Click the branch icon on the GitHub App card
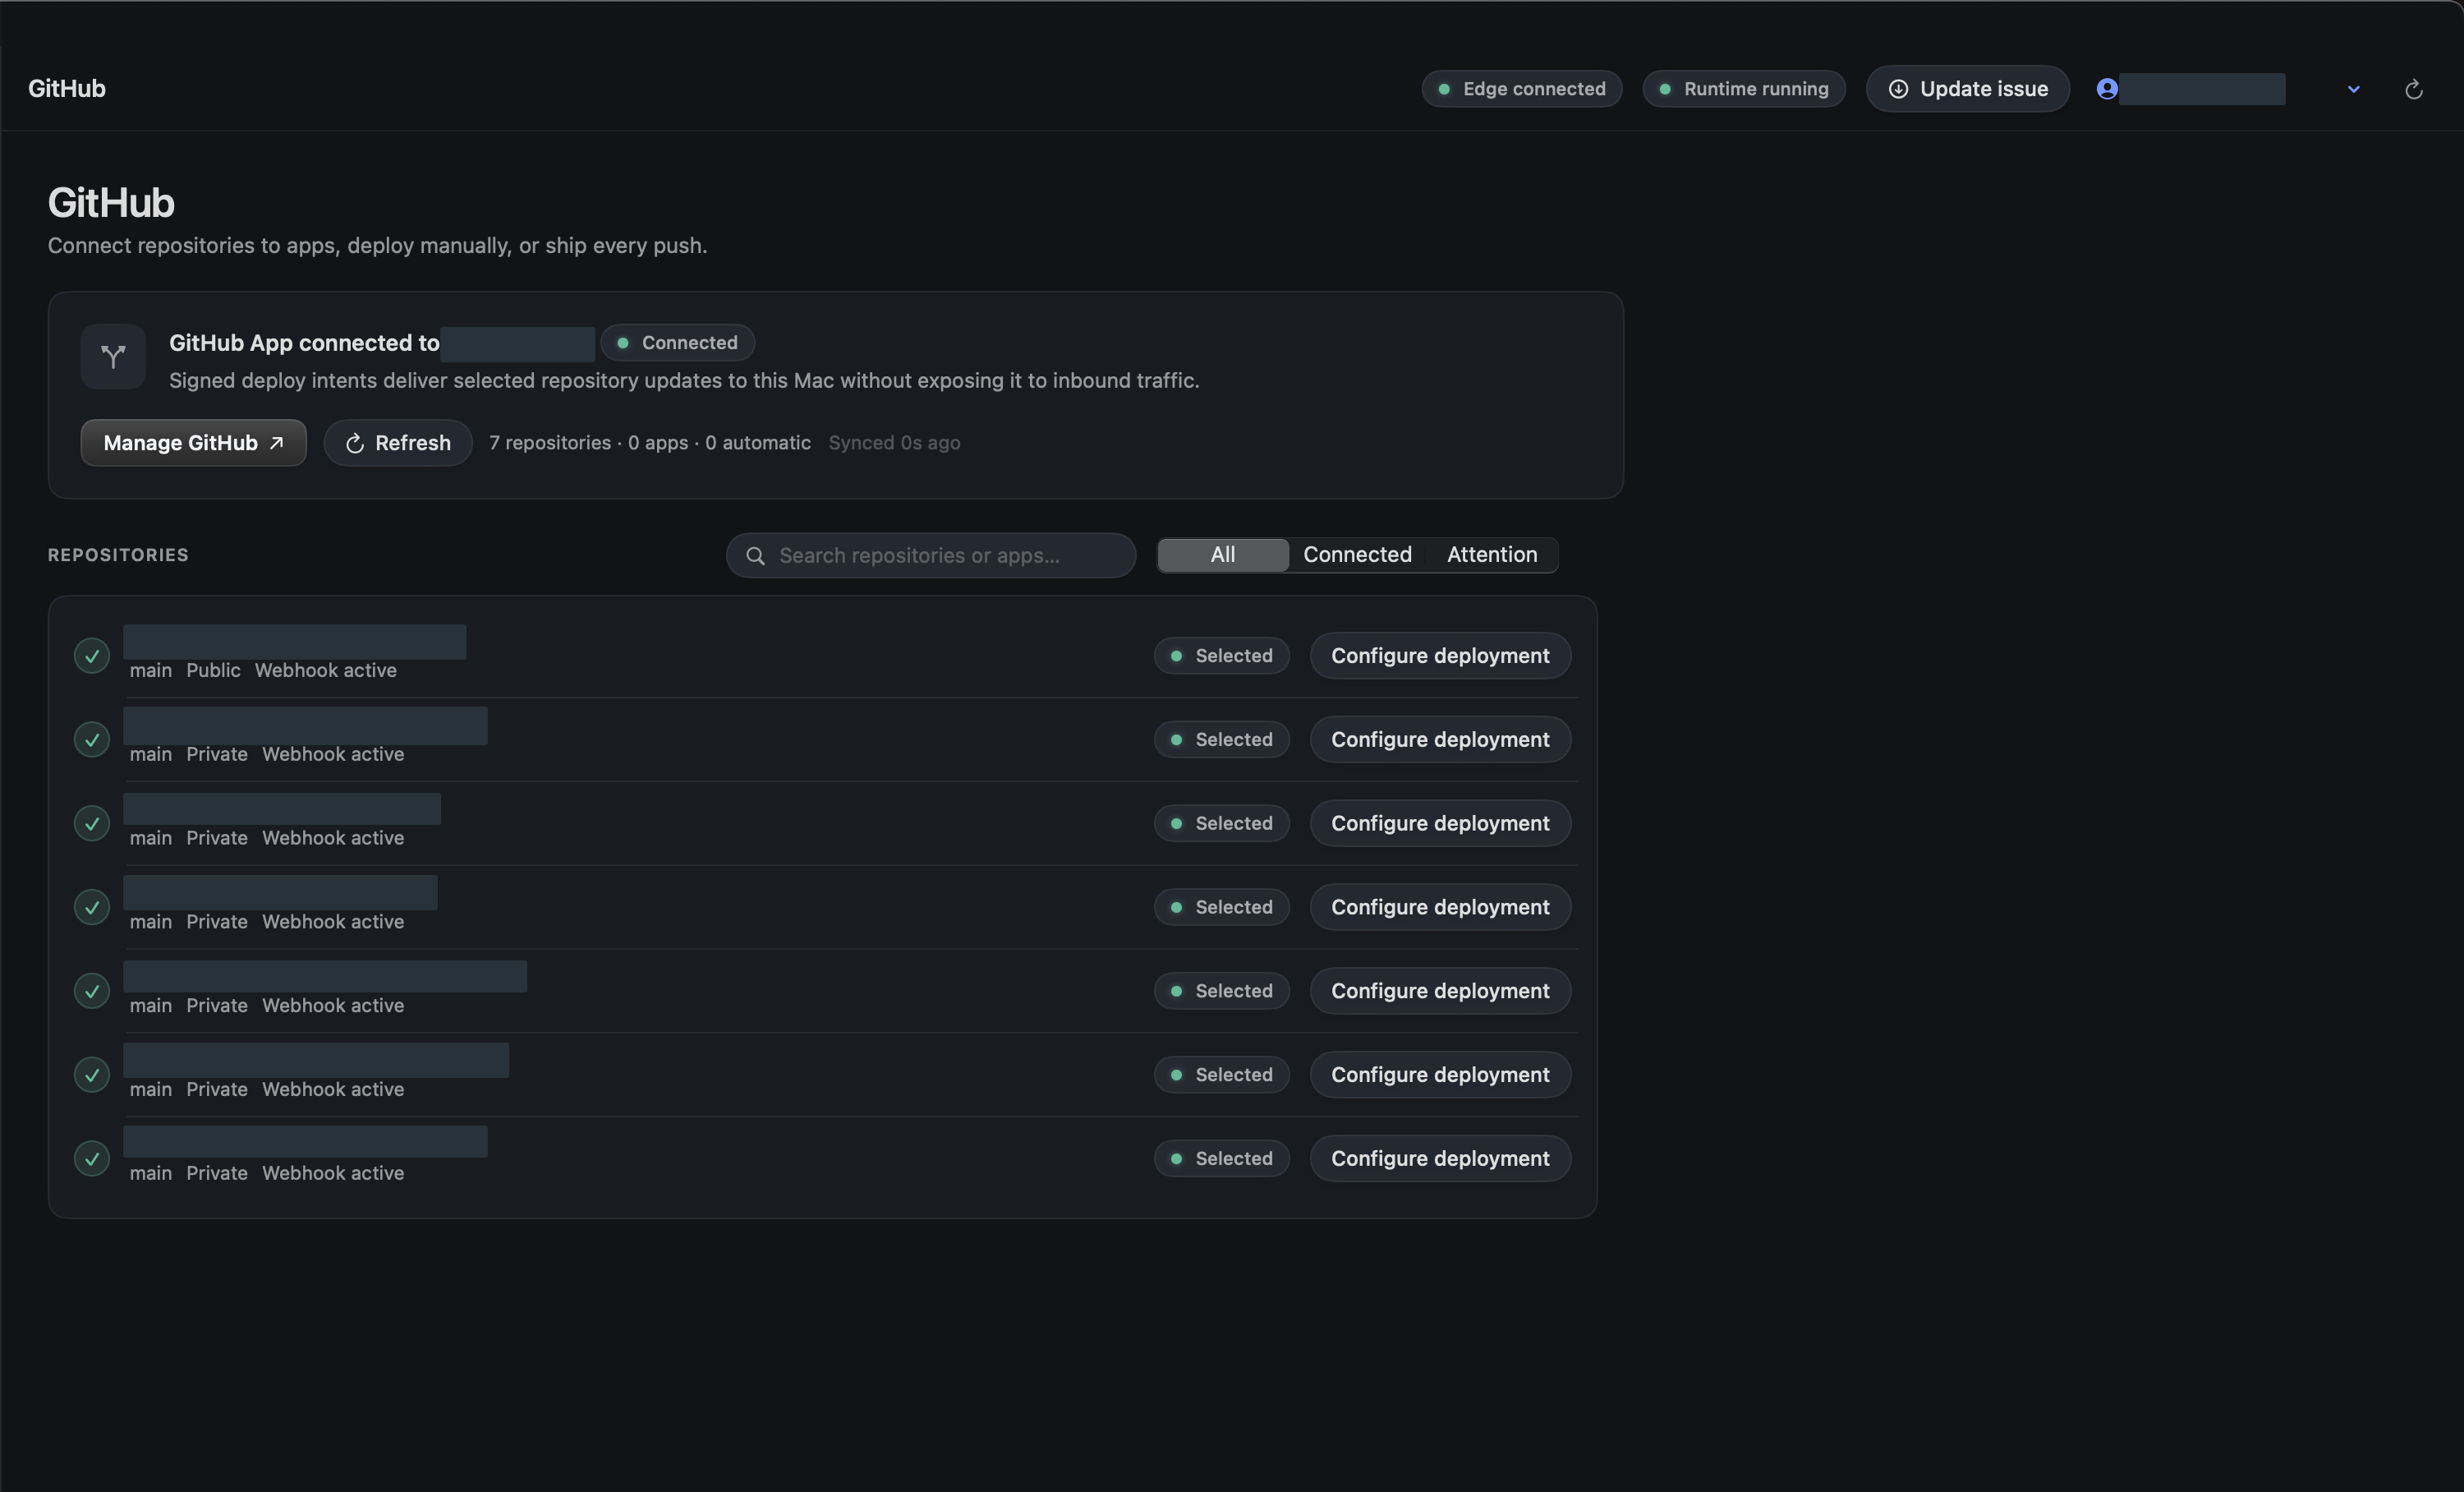2464x1492 pixels. [x=113, y=356]
